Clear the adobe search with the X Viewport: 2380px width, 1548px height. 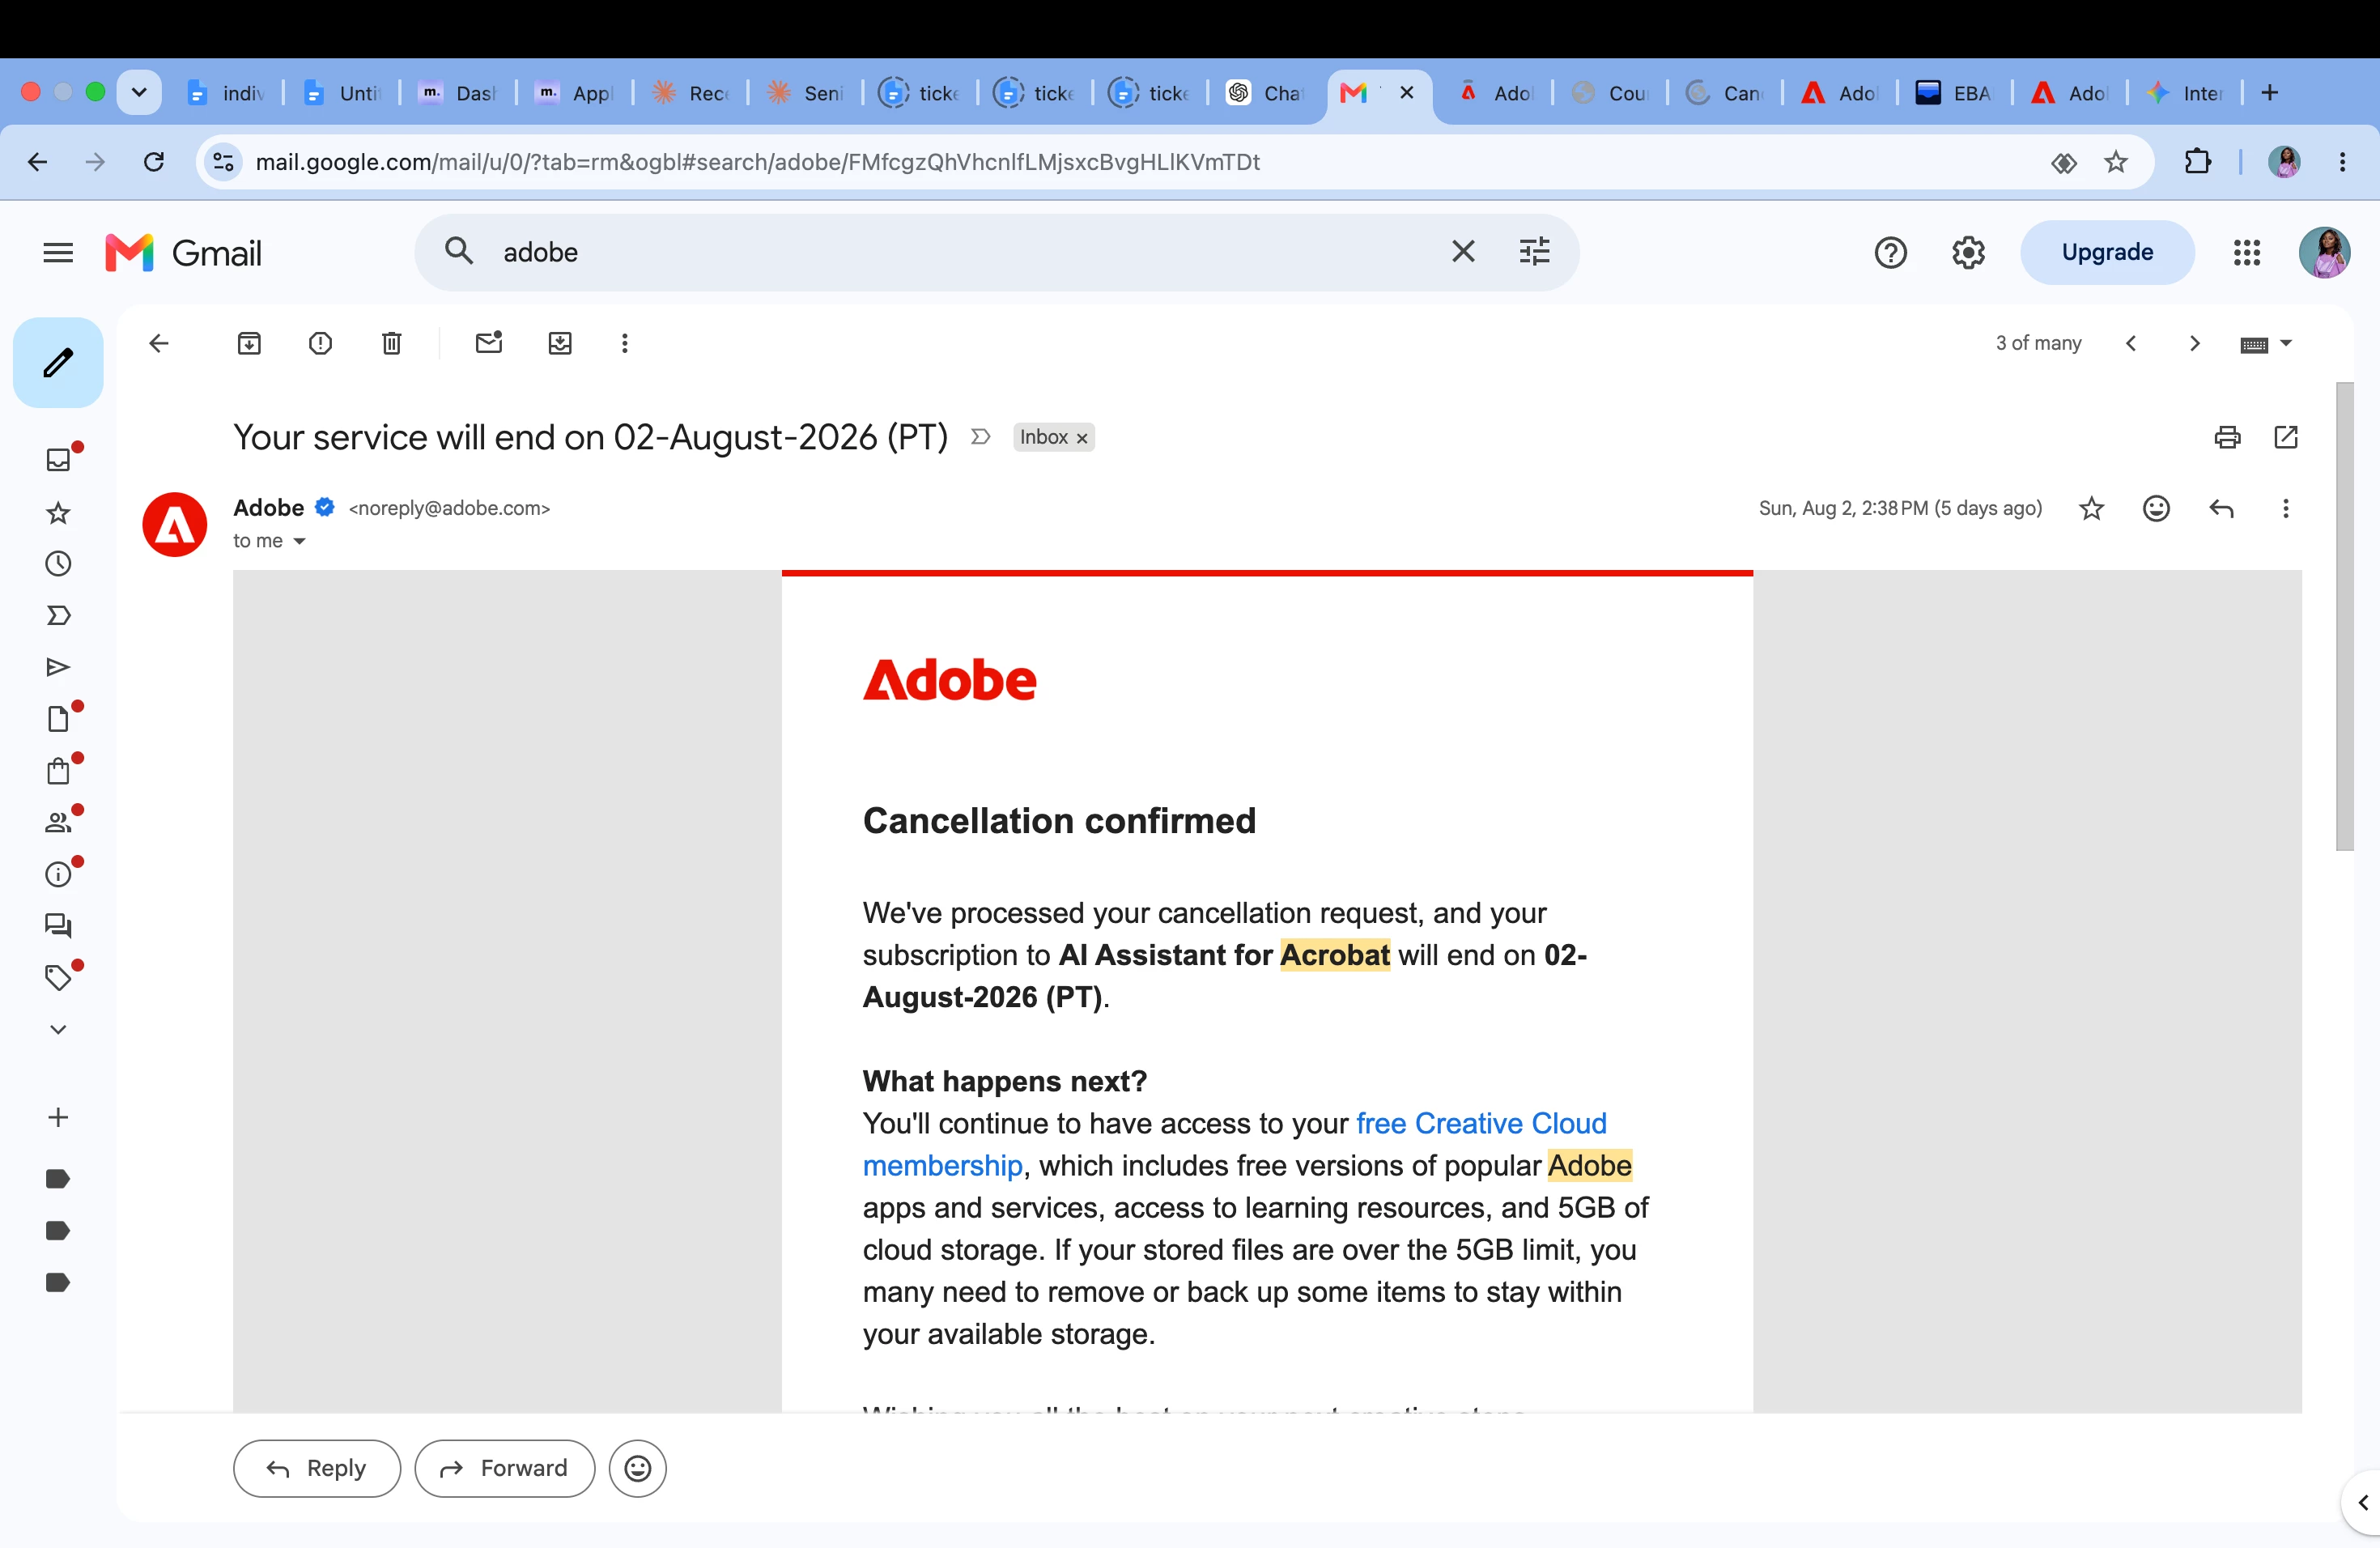tap(1463, 251)
